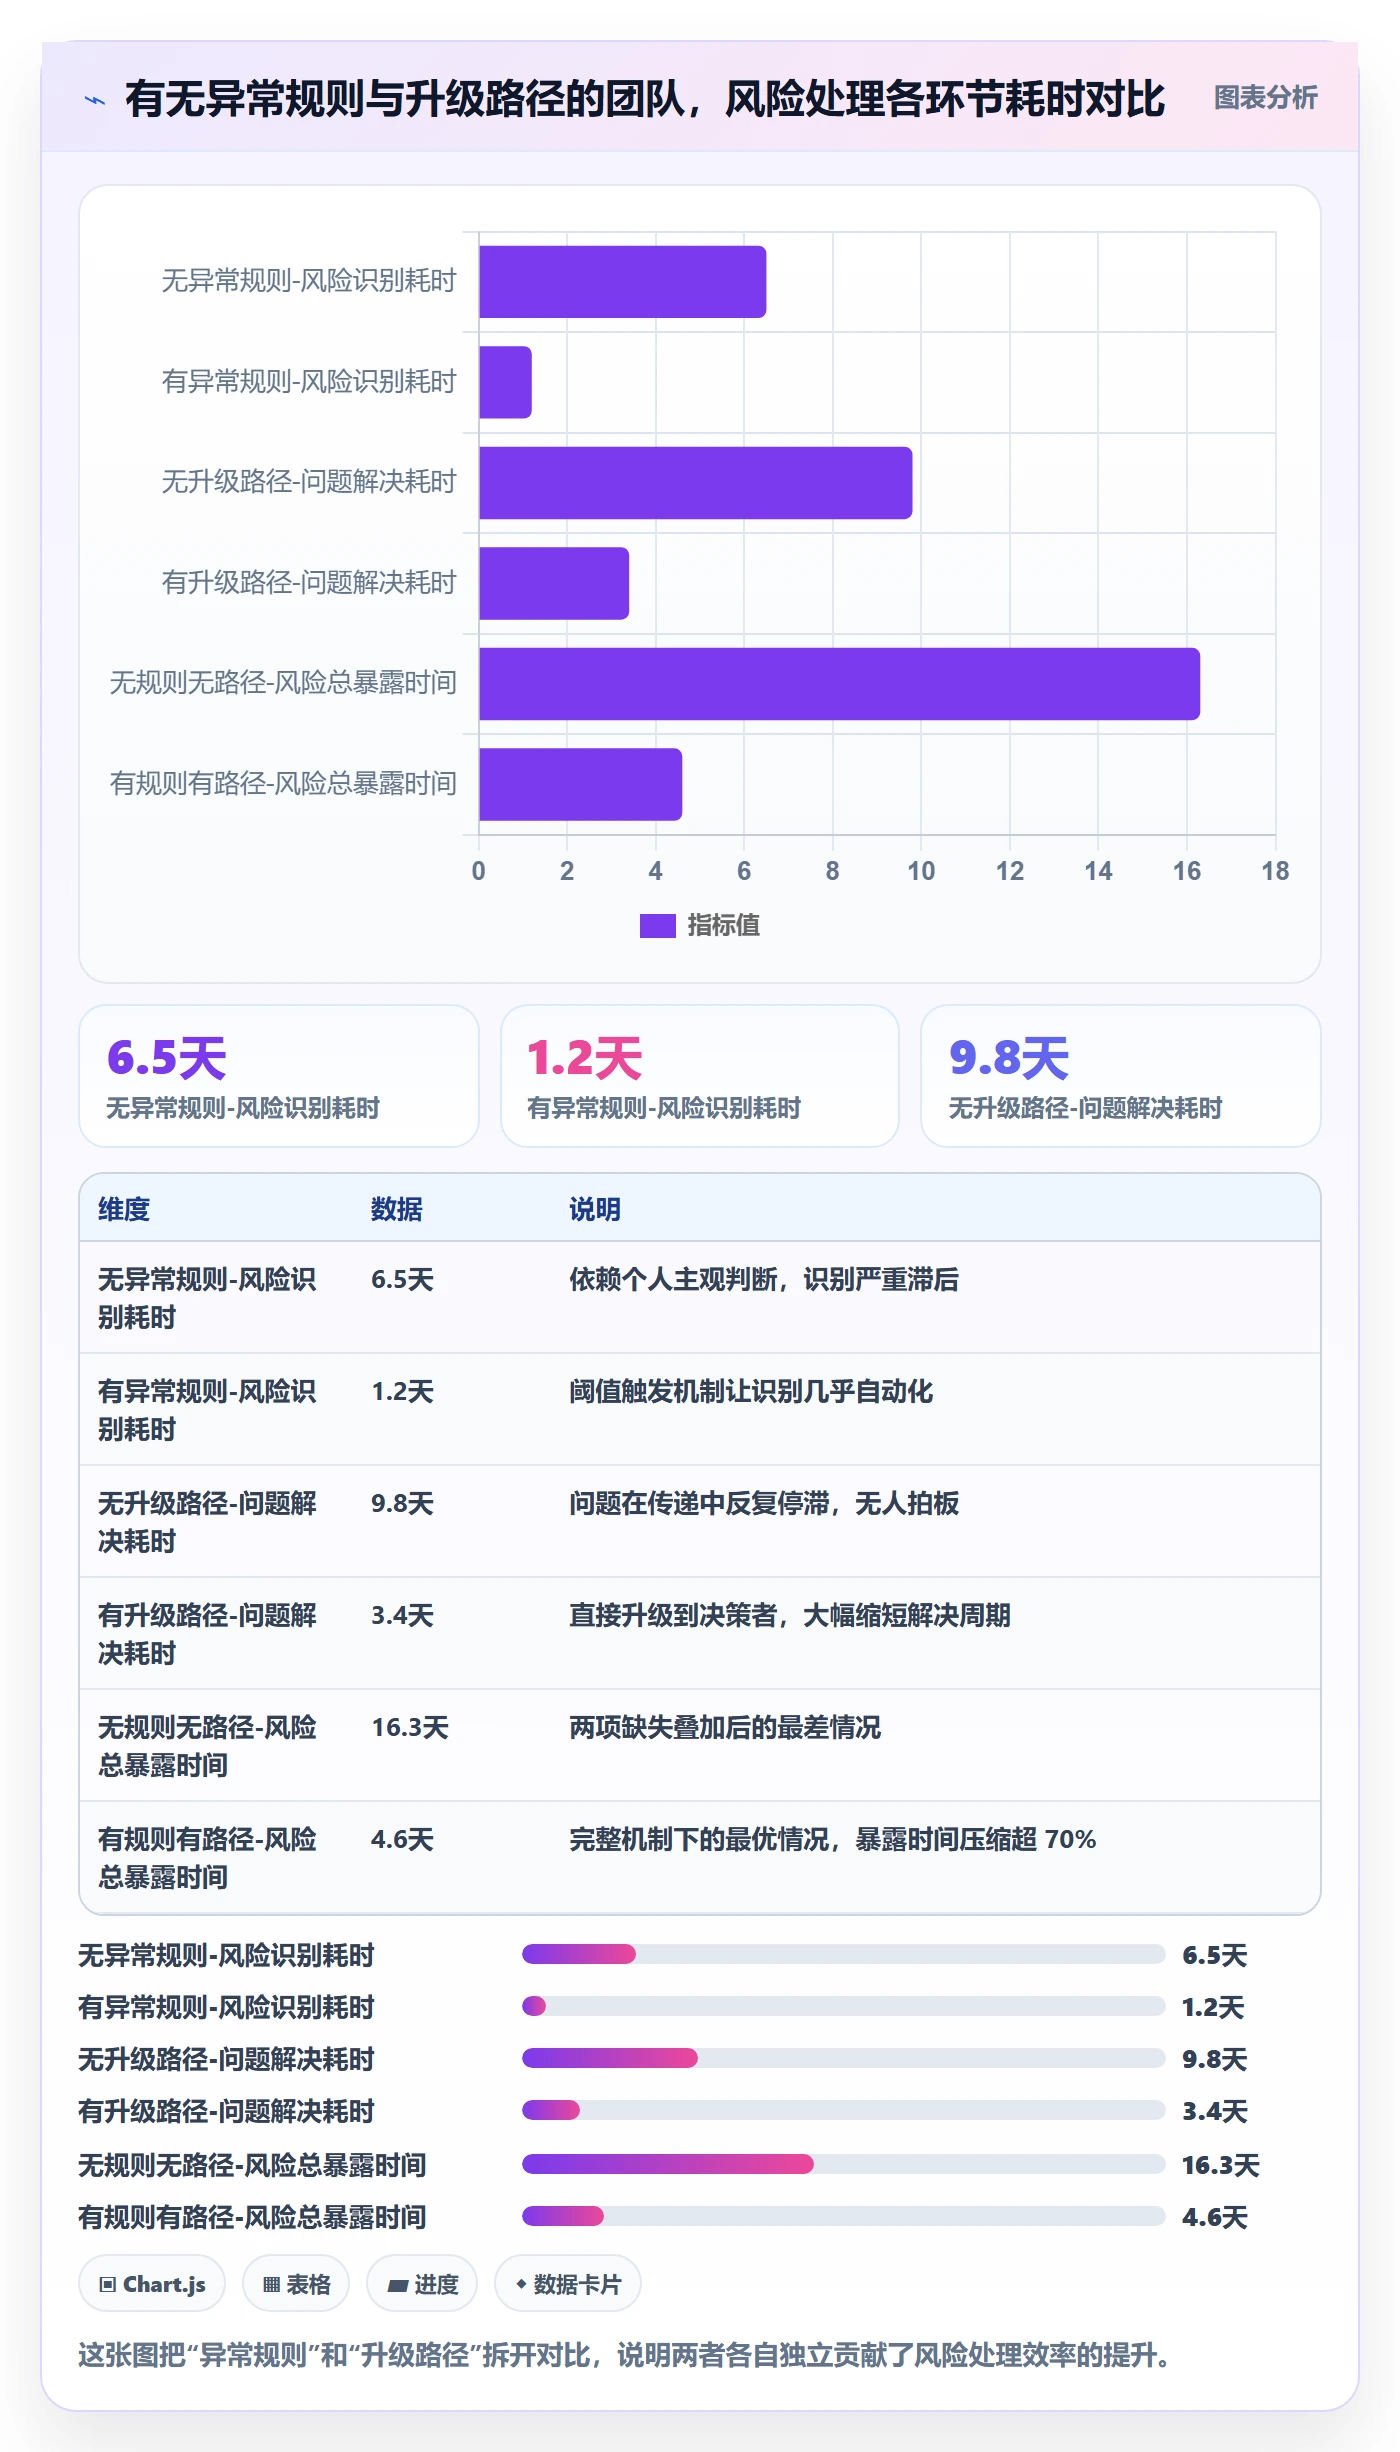The image size is (1400, 2452).
Task: Click the progress bar for 无异常规则-风险识别耗时
Action: click(844, 1954)
